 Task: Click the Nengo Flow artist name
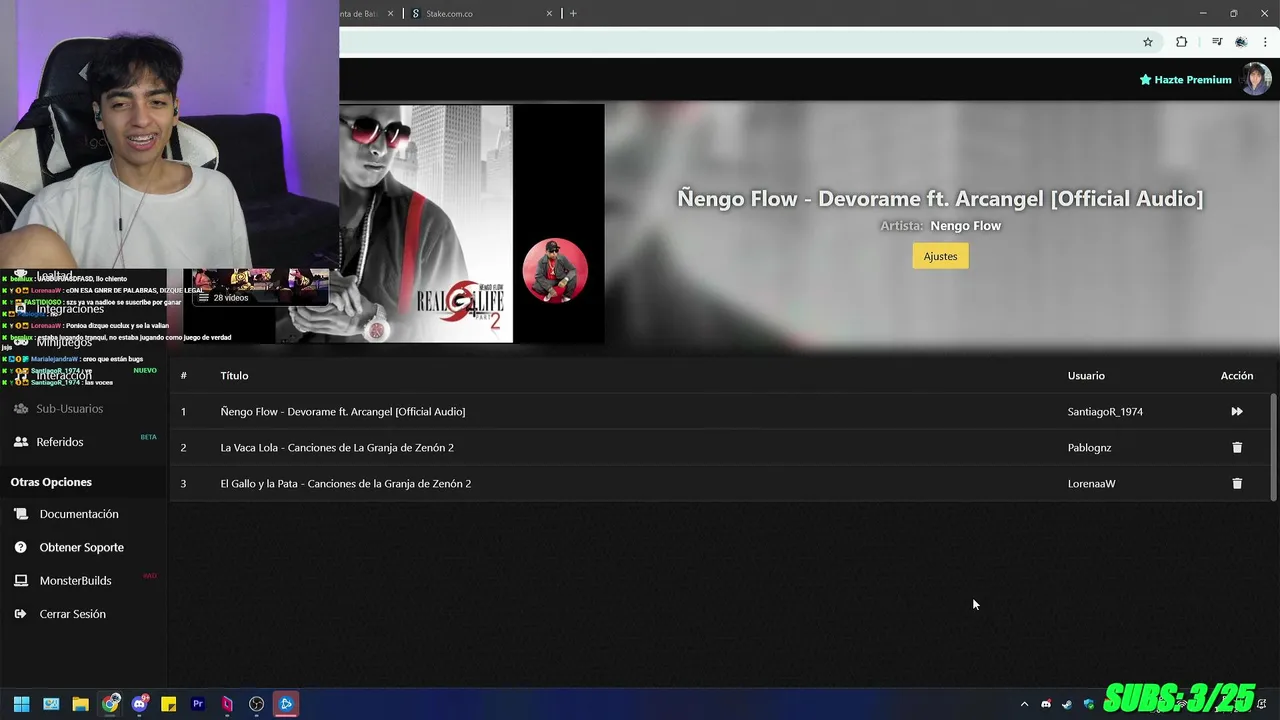pos(965,225)
